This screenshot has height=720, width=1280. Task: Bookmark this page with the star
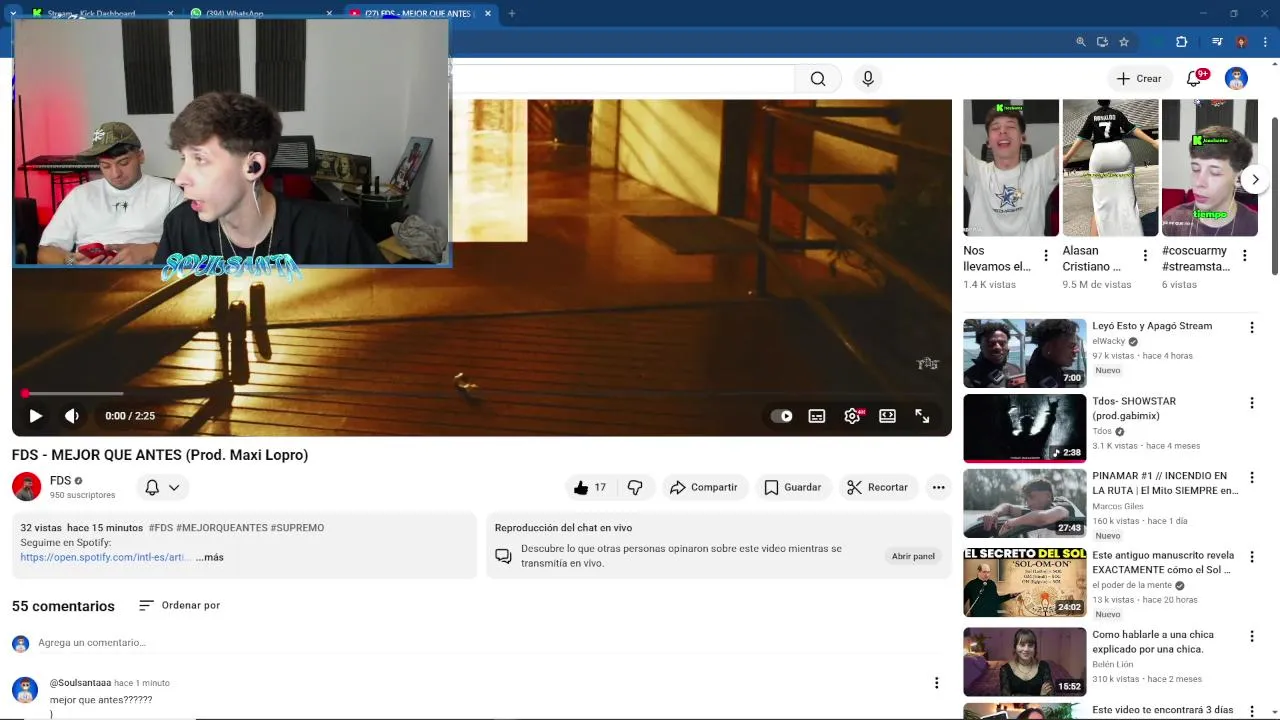click(1124, 42)
